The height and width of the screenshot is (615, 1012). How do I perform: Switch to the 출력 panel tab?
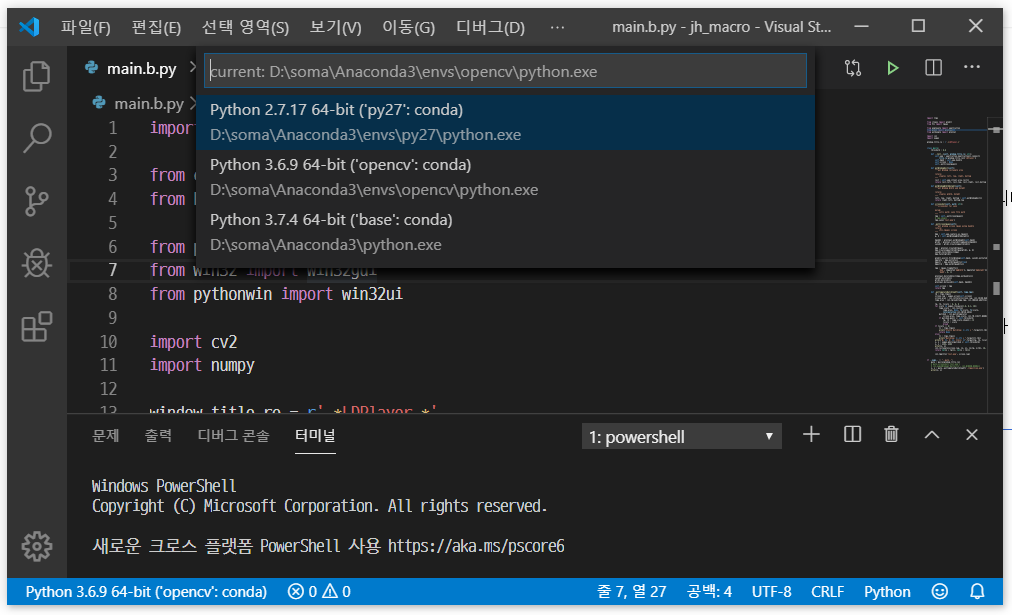(x=158, y=436)
